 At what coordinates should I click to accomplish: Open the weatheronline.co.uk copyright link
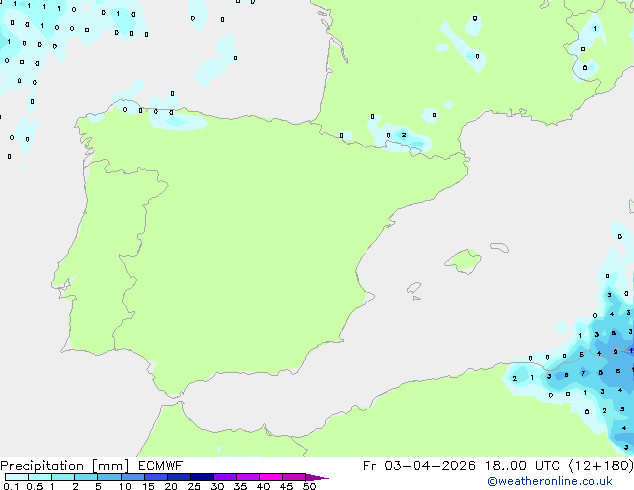click(550, 481)
